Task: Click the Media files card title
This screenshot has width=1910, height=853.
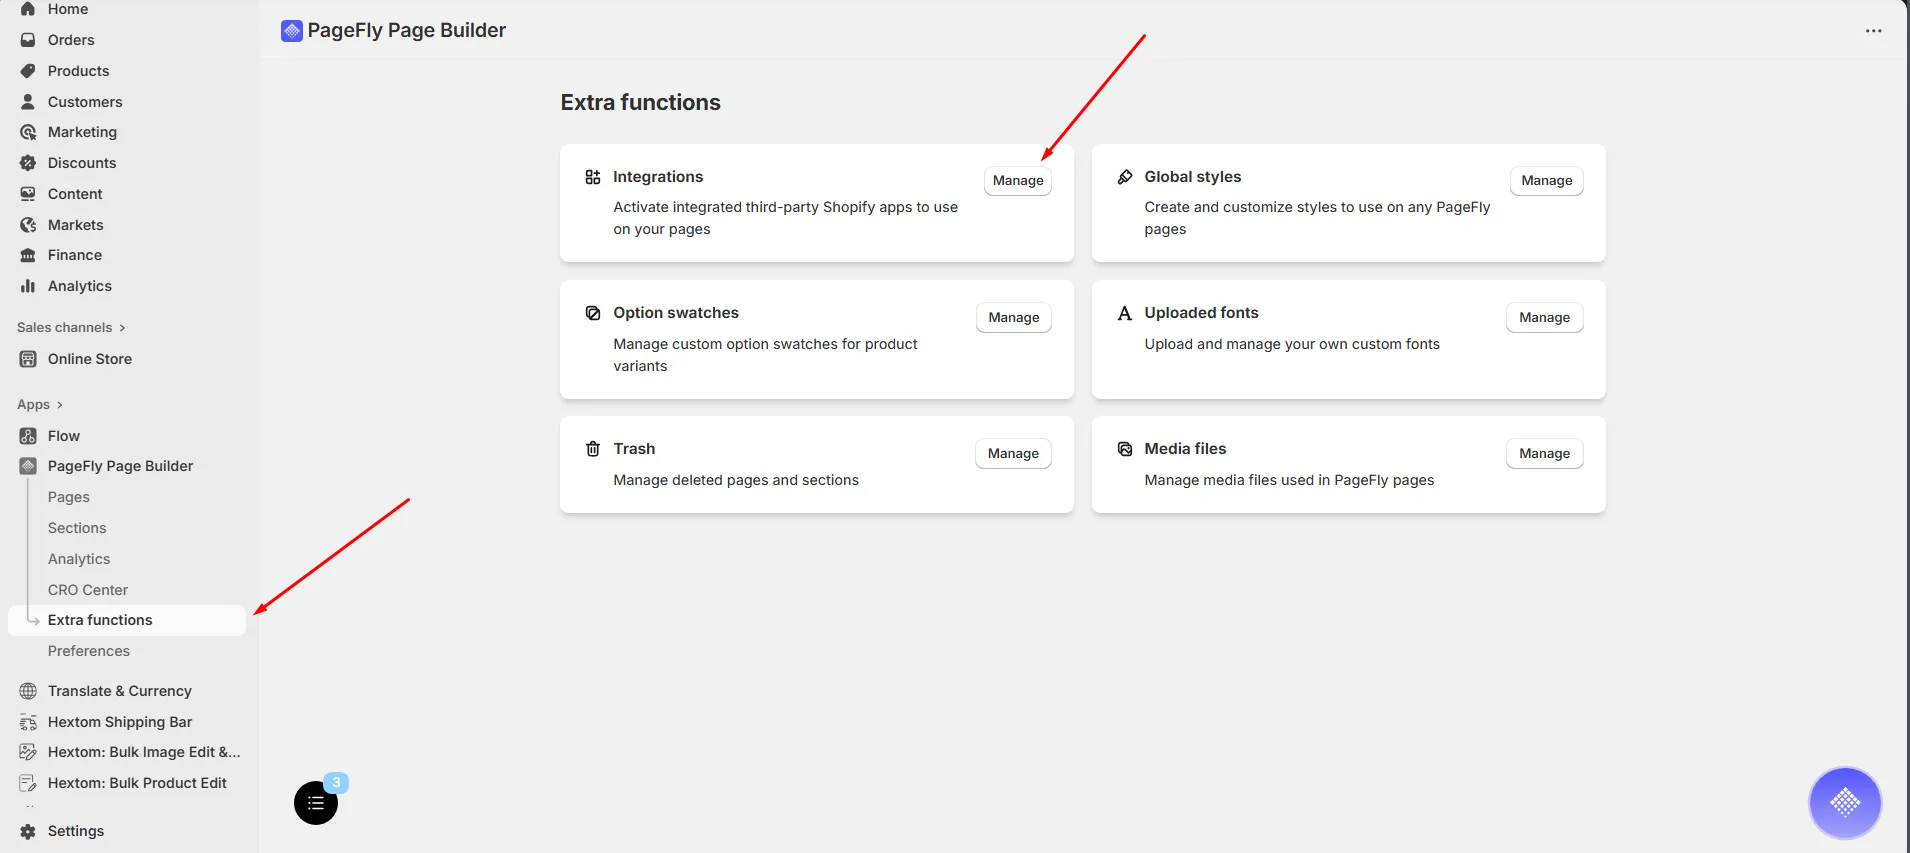Action: pos(1185,449)
